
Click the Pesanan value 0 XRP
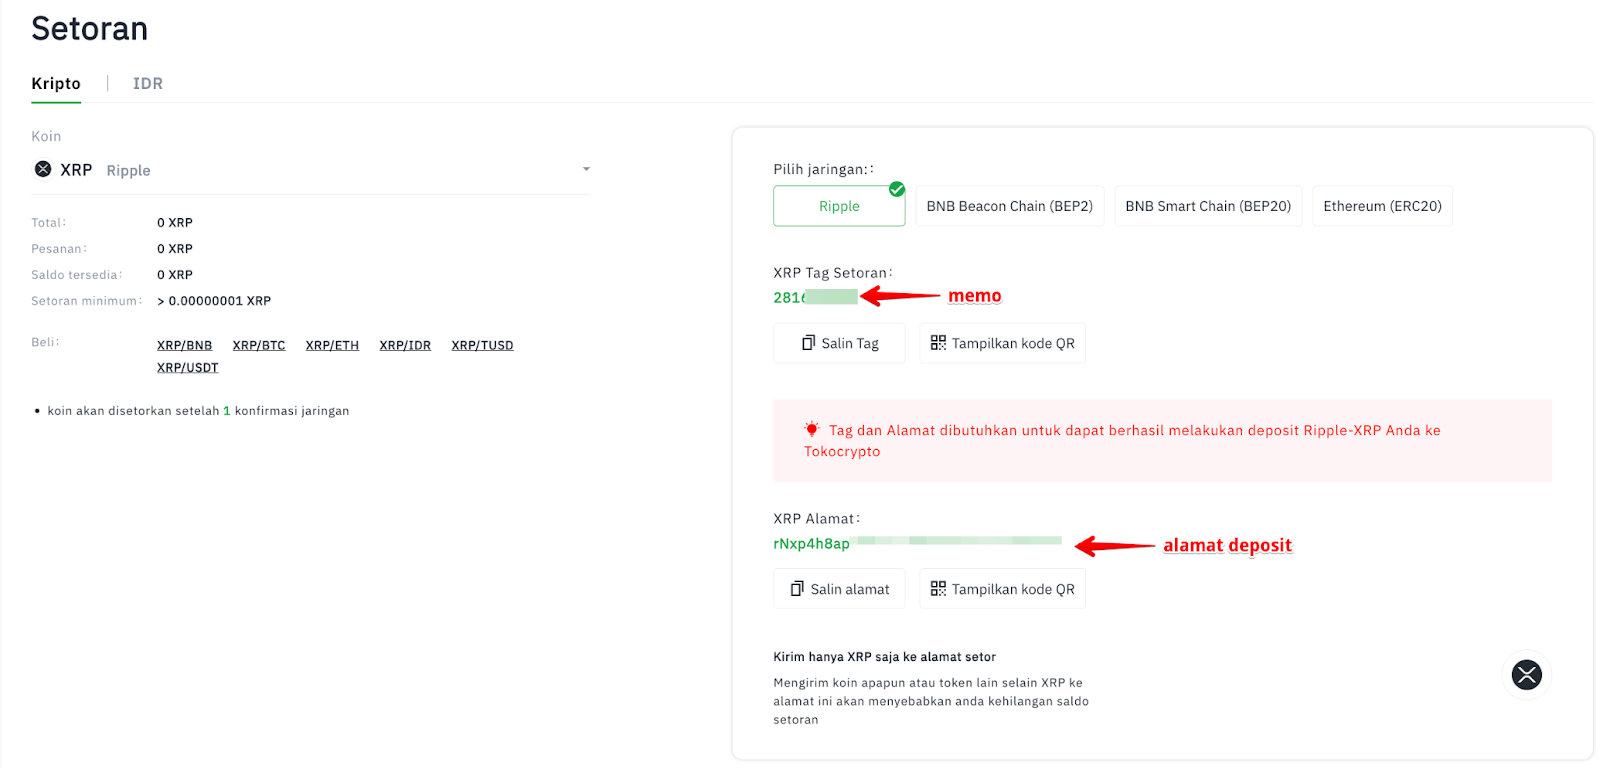tap(175, 248)
